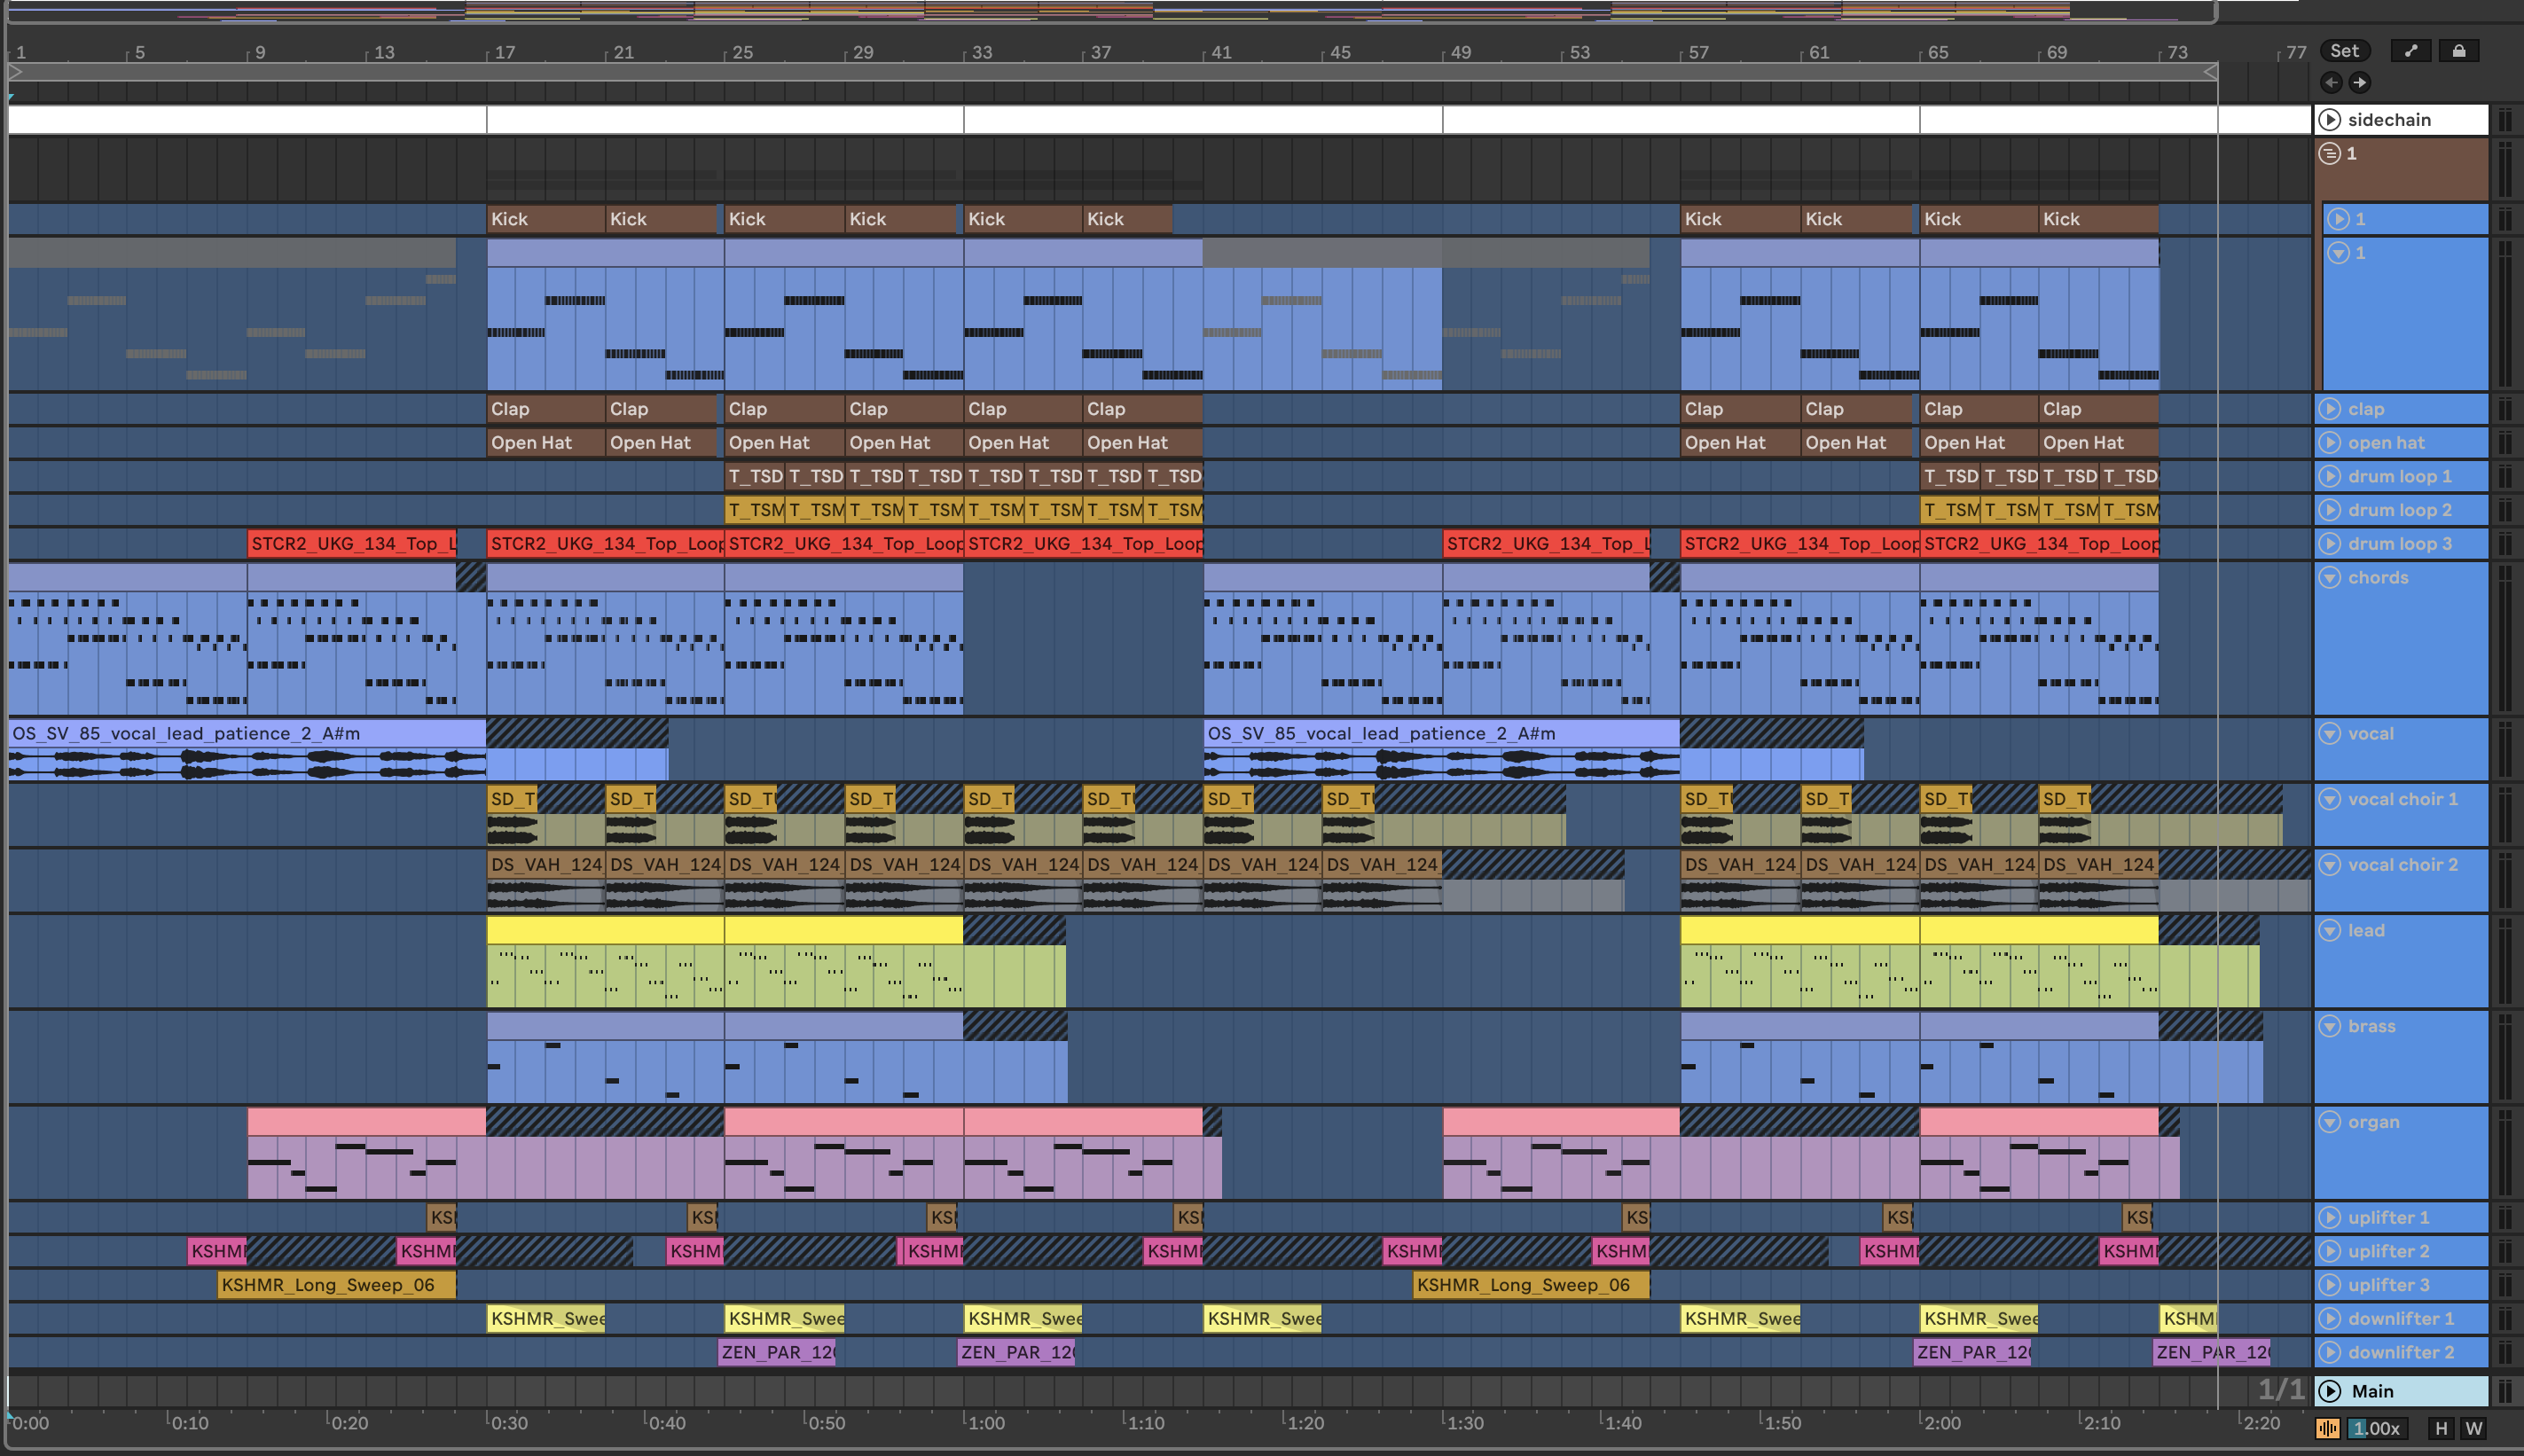
Task: Toggle the automation lock icon
Action: pyautogui.click(x=2458, y=51)
